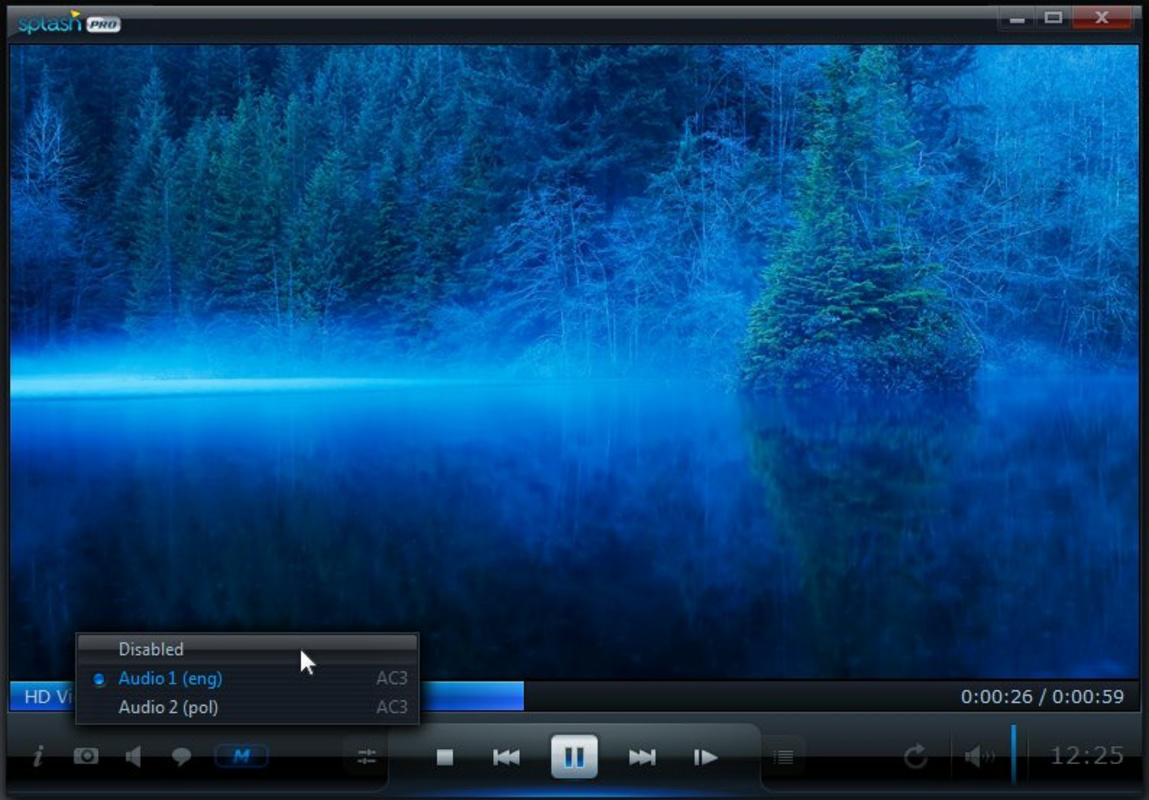This screenshot has width=1149, height=800.
Task: Toggle the Motion (M) enhancement button
Action: 241,755
